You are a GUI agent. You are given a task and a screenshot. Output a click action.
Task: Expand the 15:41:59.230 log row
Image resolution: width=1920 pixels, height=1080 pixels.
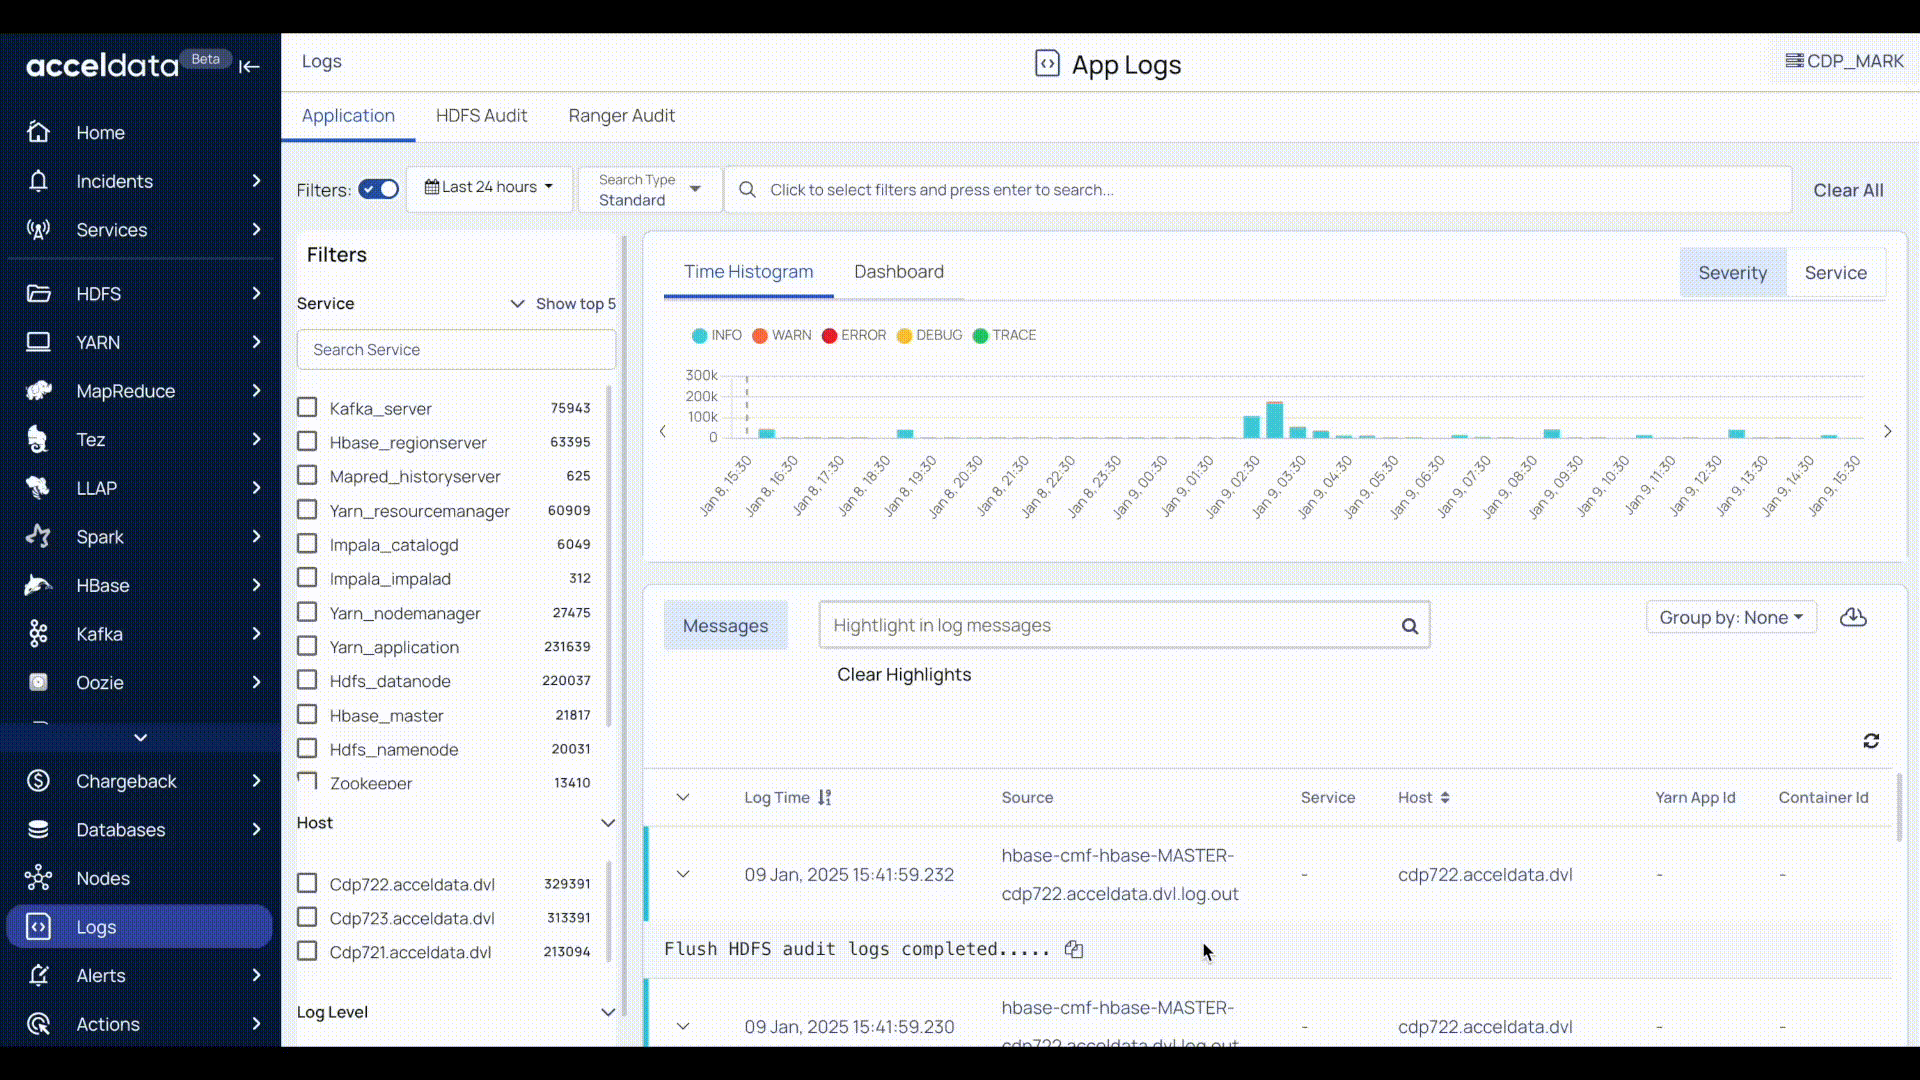coord(683,1026)
